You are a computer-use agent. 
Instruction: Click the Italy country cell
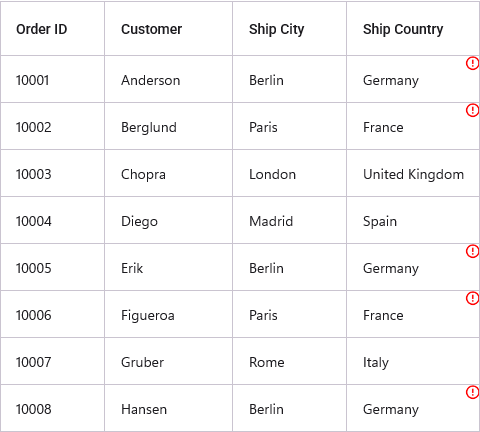[413, 361]
